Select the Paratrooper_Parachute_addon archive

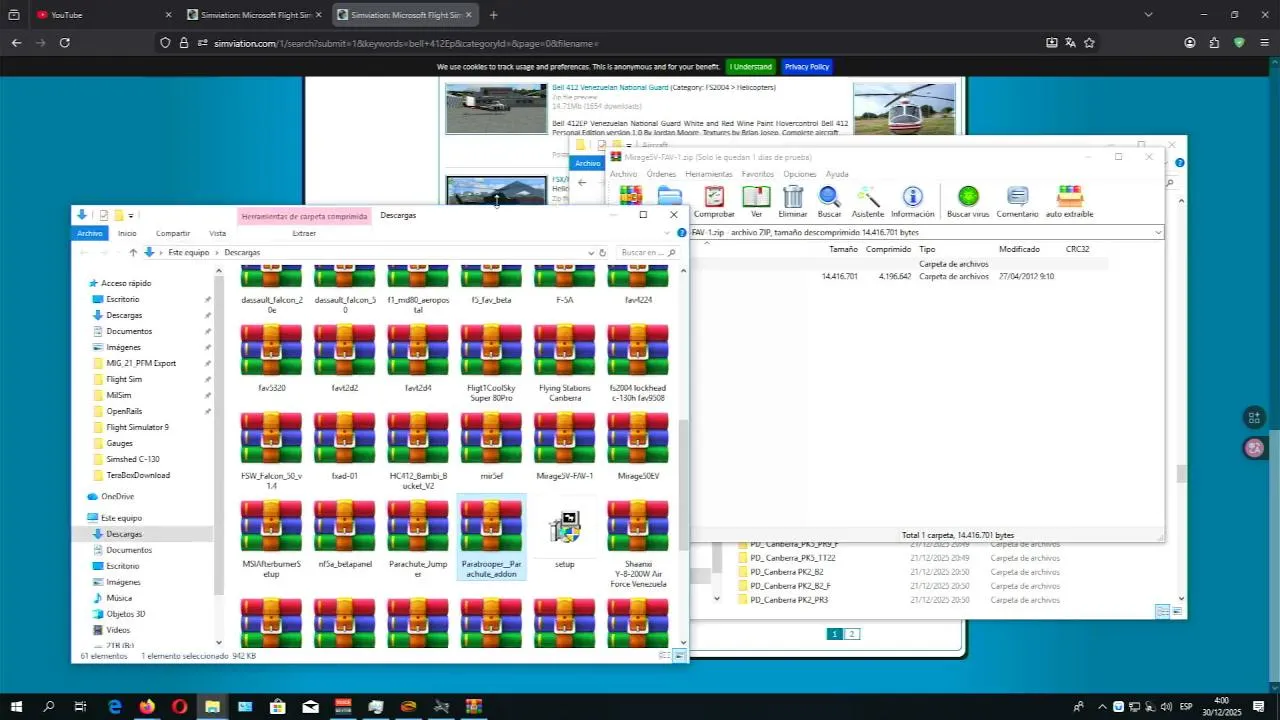[x=491, y=538]
